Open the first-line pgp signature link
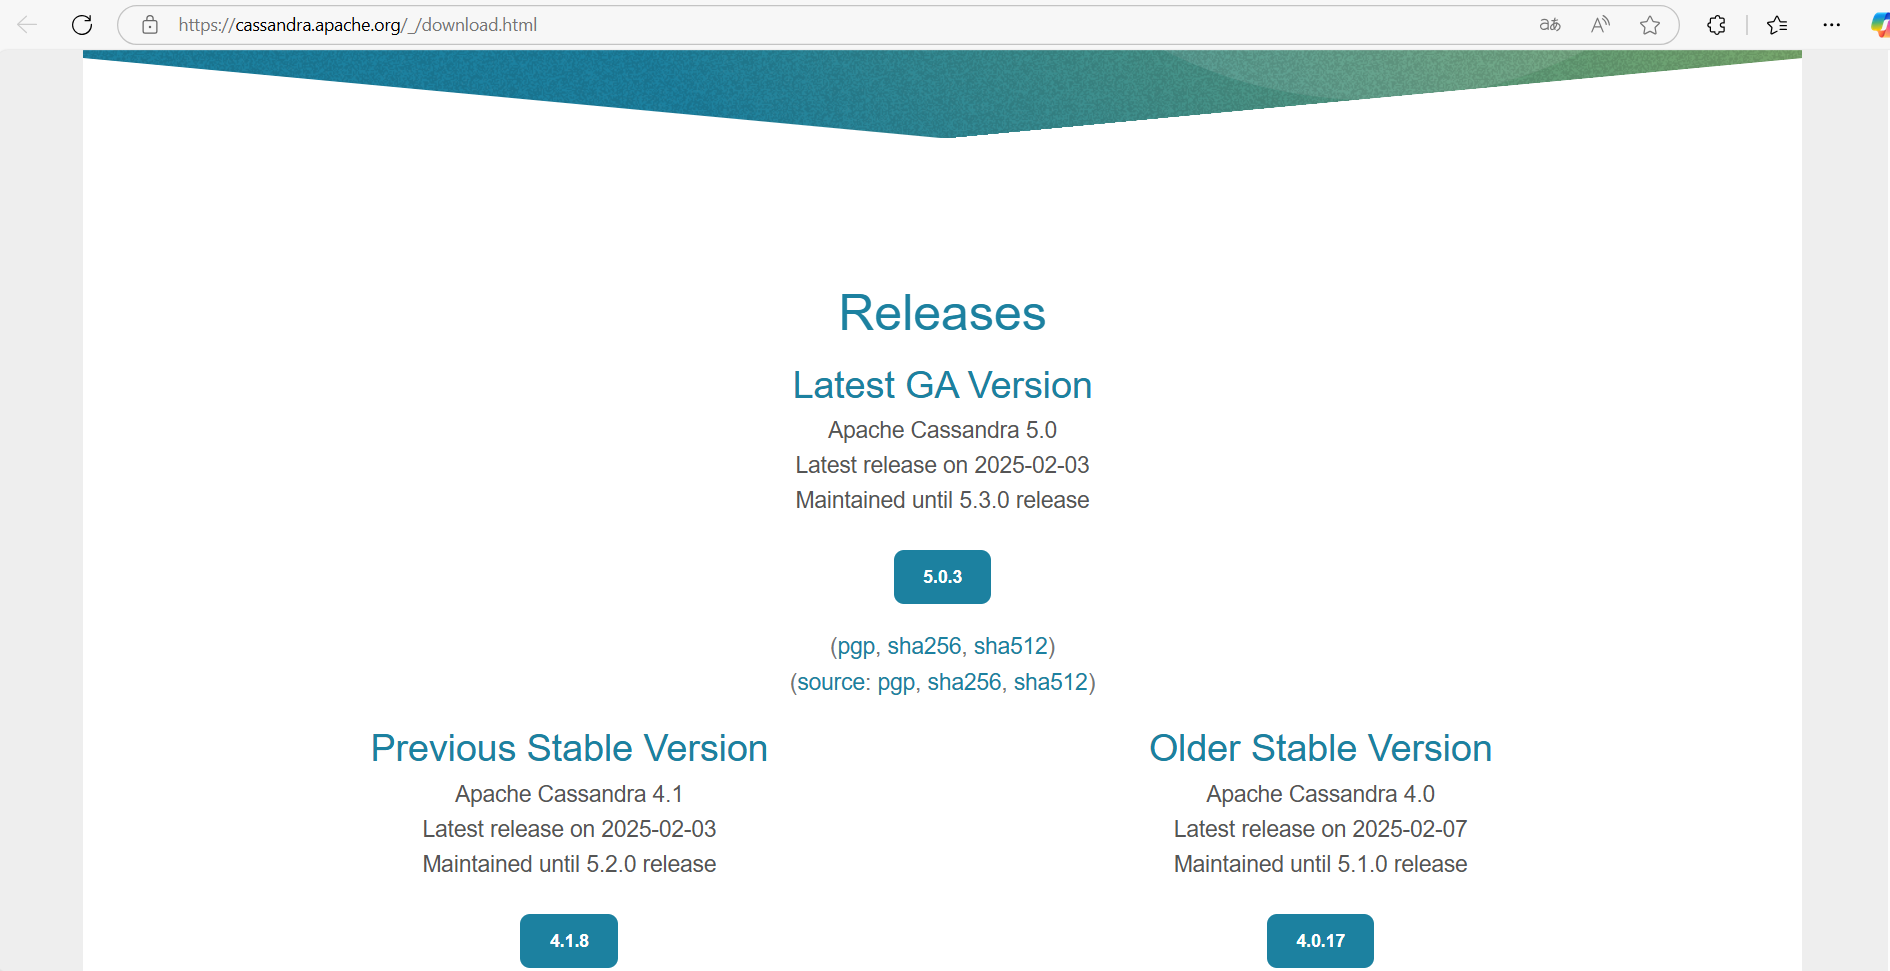1890x971 pixels. tap(856, 647)
